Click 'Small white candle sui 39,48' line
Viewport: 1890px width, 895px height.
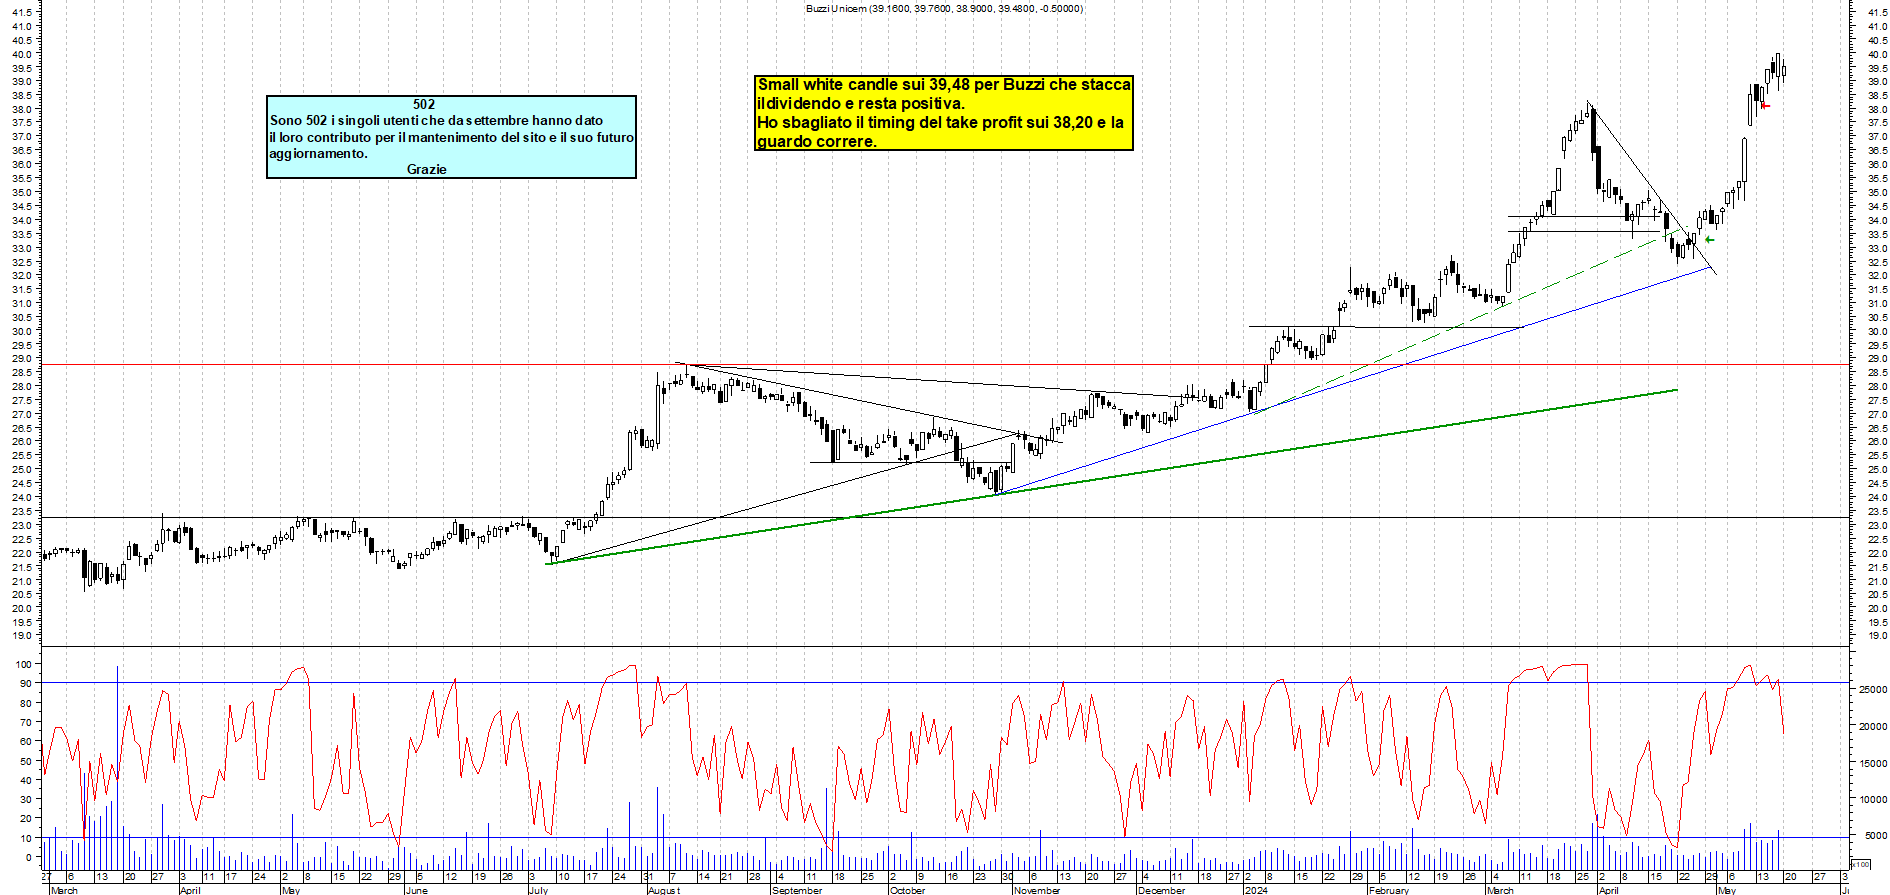[x=944, y=84]
